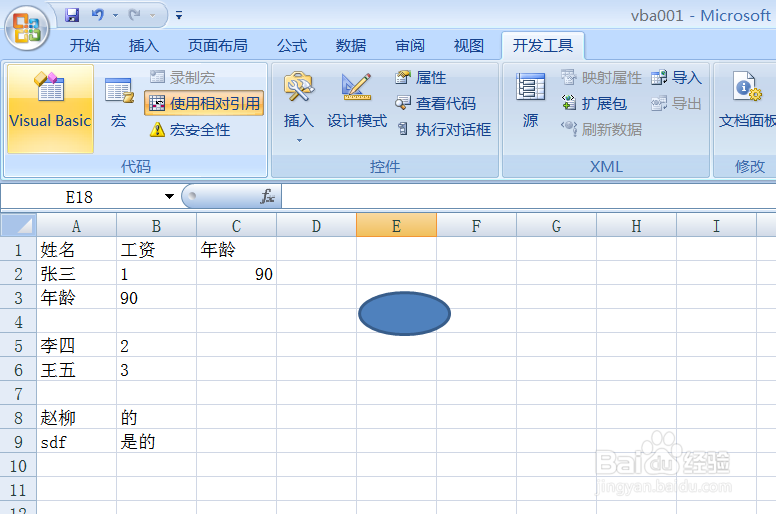The image size is (776, 514).
Task: Open the XML Source (源) pane
Action: coord(530,101)
